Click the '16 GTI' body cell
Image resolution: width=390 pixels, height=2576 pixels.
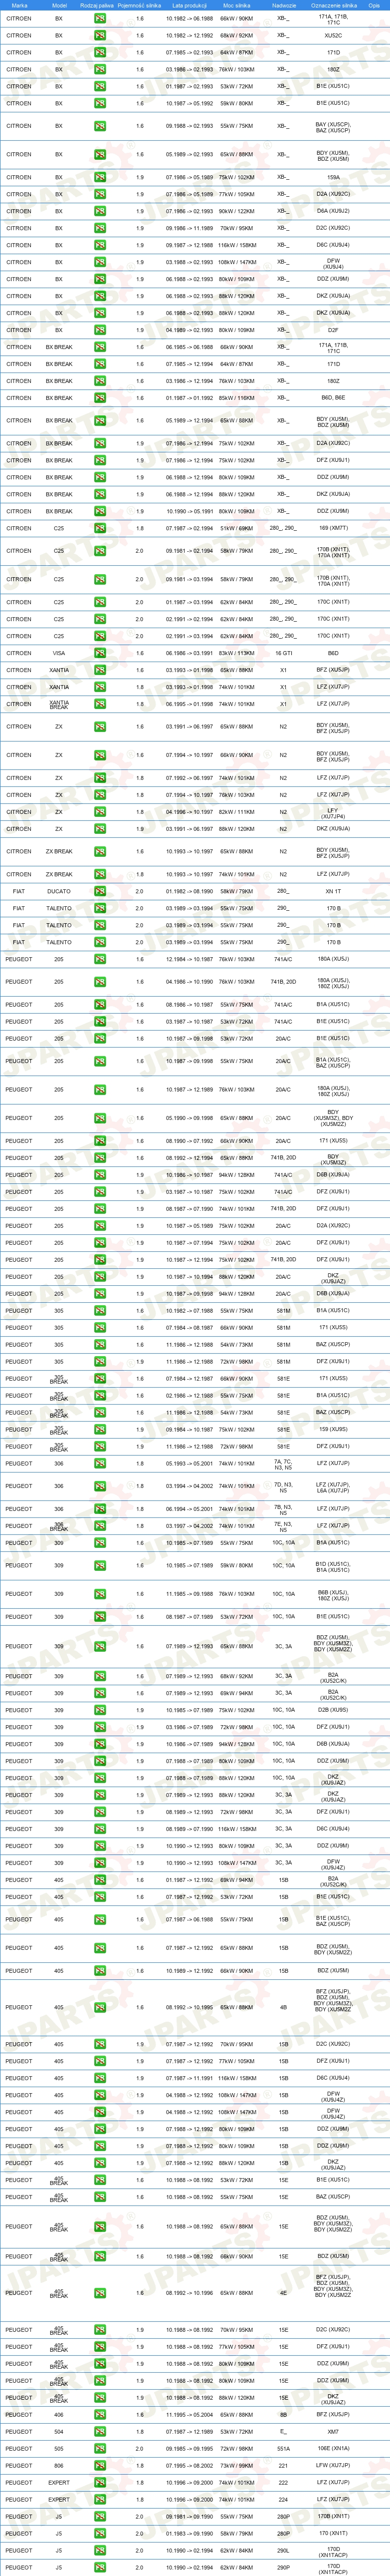pos(283,653)
